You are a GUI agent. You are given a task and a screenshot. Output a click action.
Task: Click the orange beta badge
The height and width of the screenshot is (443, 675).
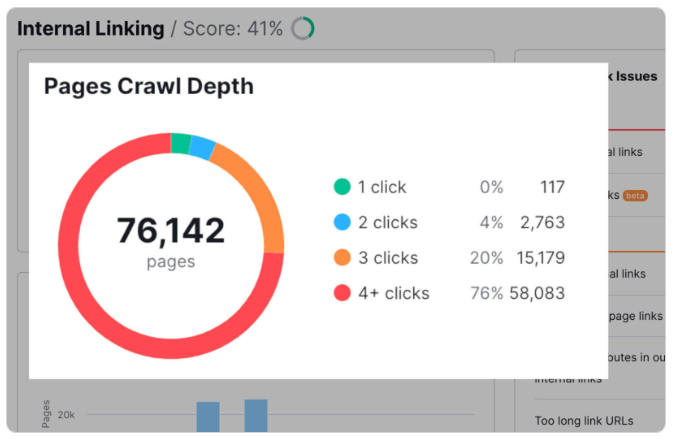pos(635,195)
